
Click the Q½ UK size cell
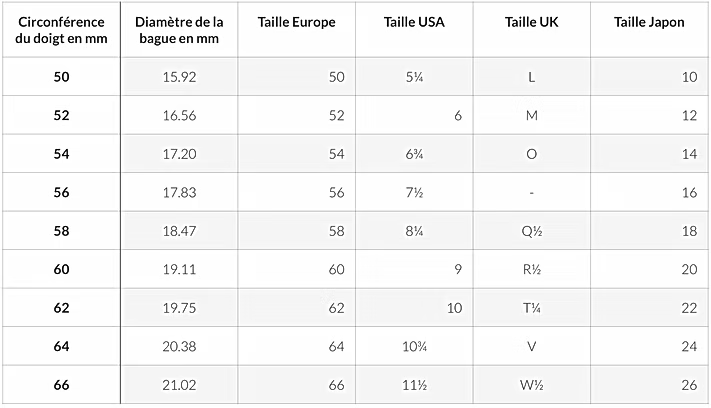point(531,231)
